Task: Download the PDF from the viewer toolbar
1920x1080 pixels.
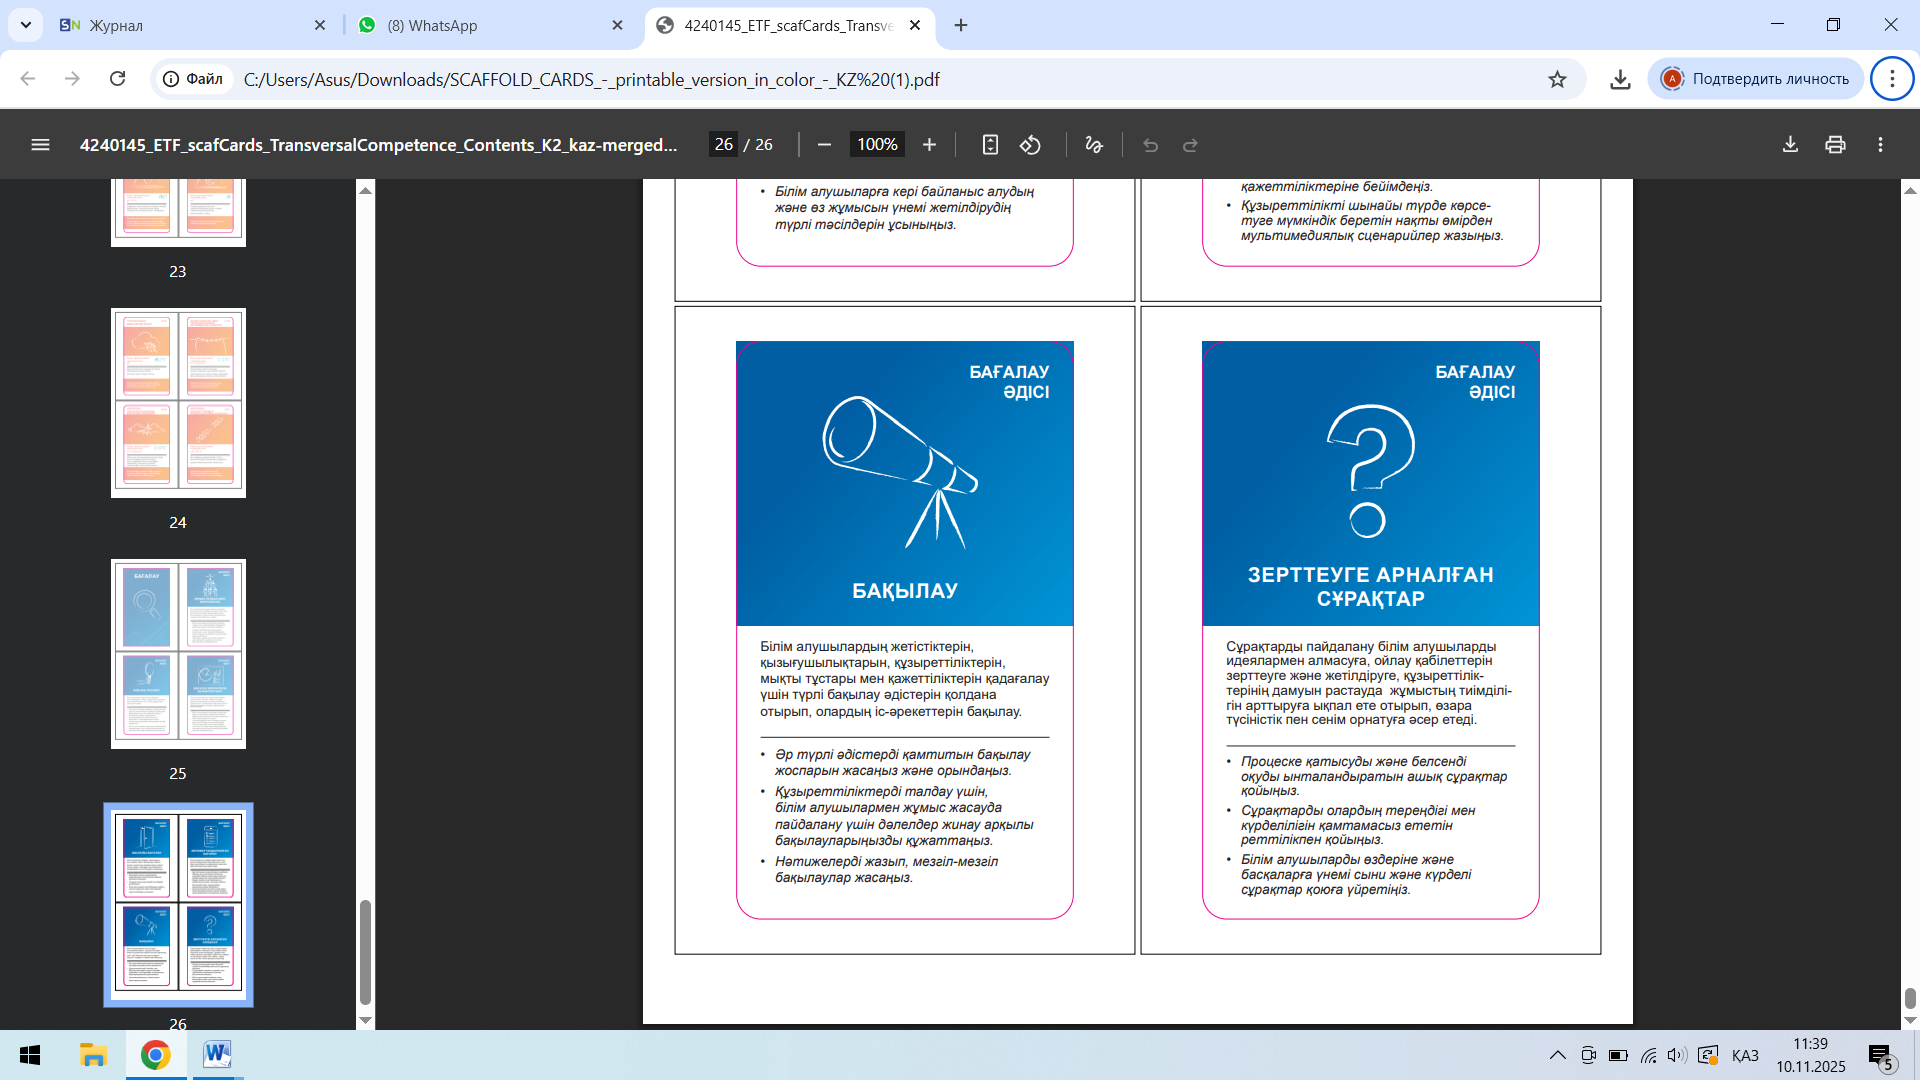Action: (1790, 145)
